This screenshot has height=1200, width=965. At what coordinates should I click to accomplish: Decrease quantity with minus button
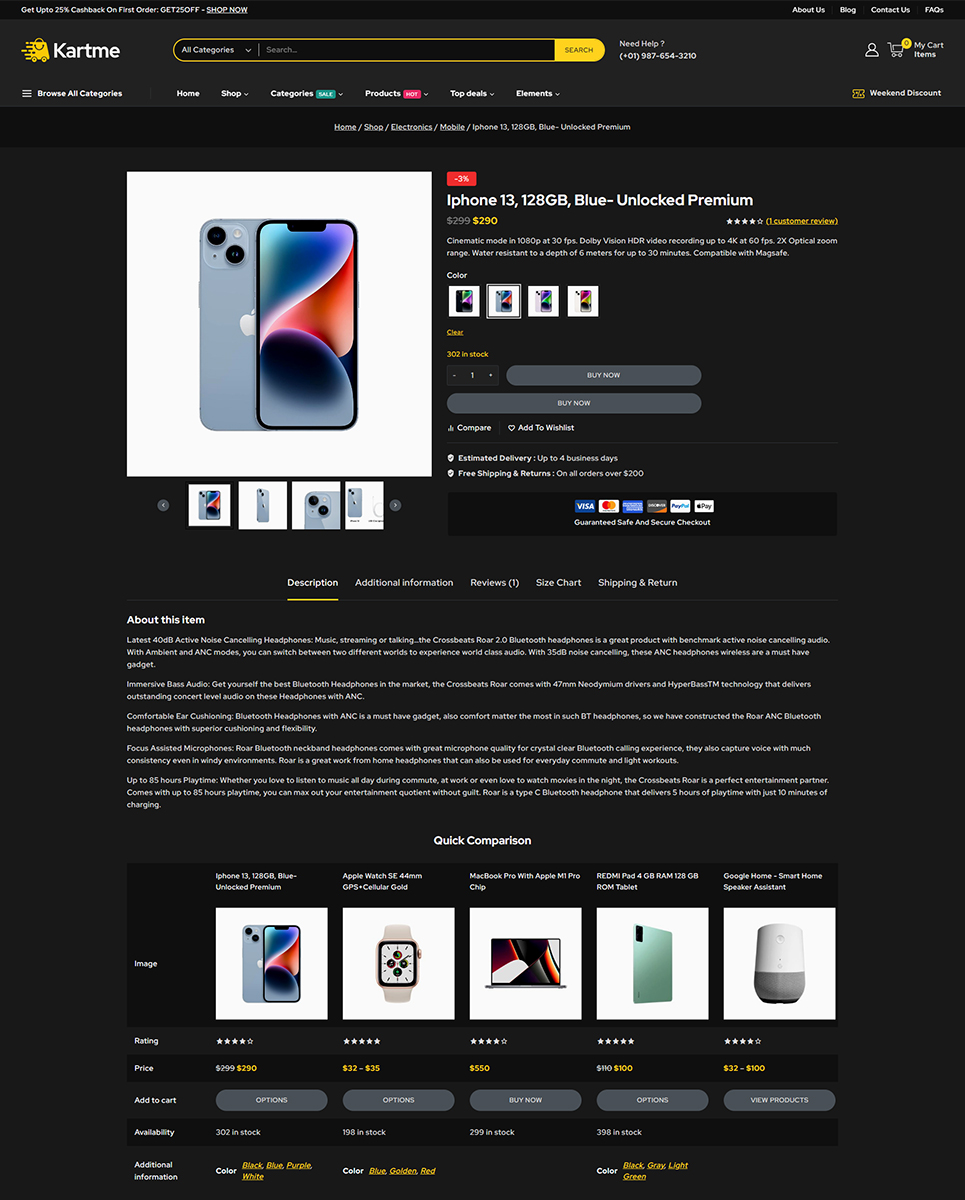click(x=455, y=376)
